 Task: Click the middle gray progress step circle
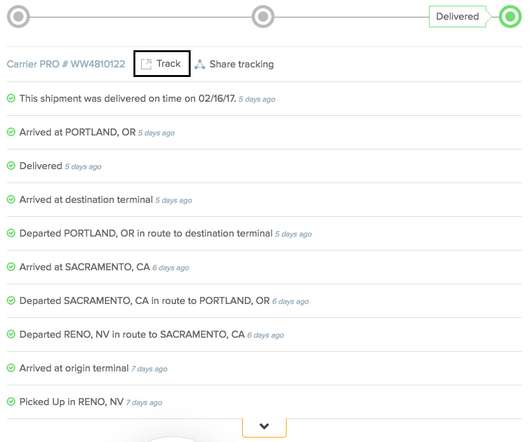263,16
